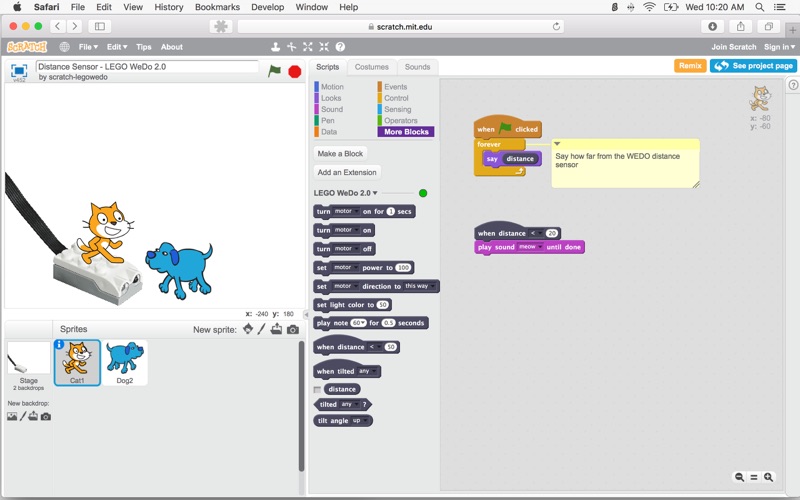Select the Shrink sprite tool
The width and height of the screenshot is (800, 500).
(324, 47)
